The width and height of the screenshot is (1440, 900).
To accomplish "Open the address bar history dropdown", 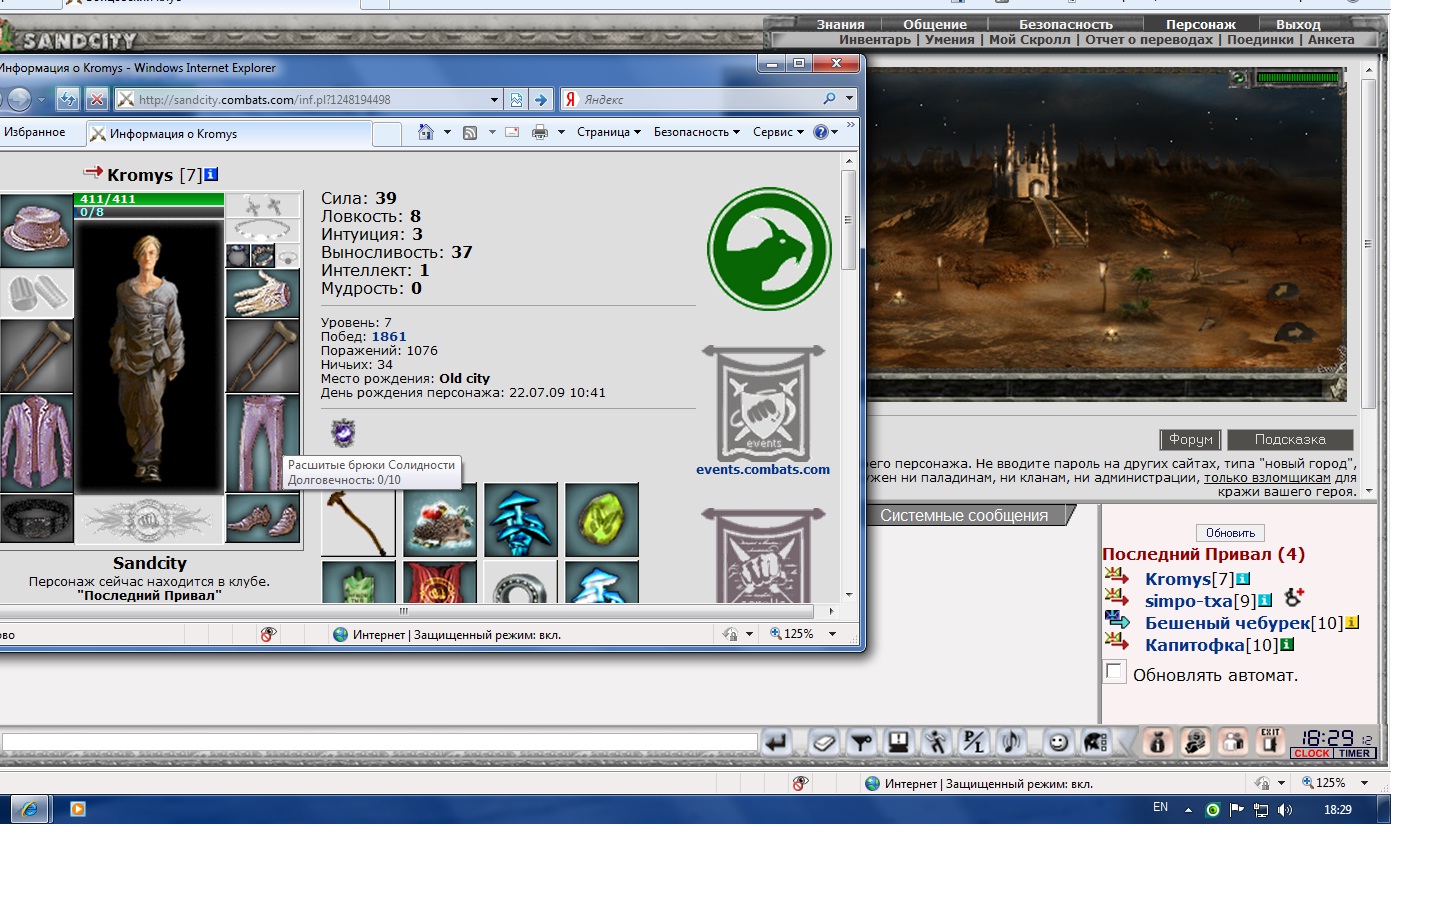I will (x=494, y=99).
